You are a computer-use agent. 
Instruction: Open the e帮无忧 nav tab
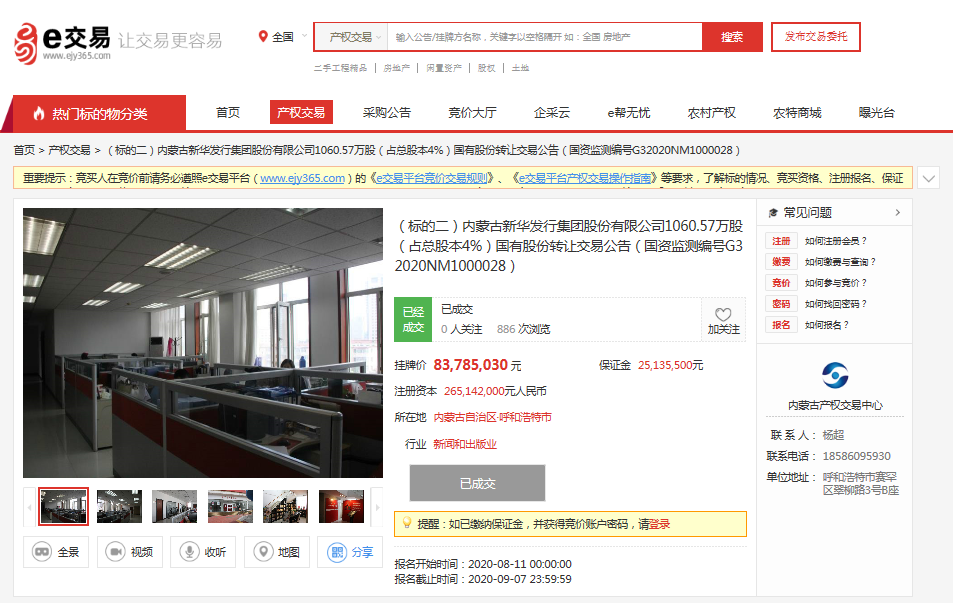(628, 112)
